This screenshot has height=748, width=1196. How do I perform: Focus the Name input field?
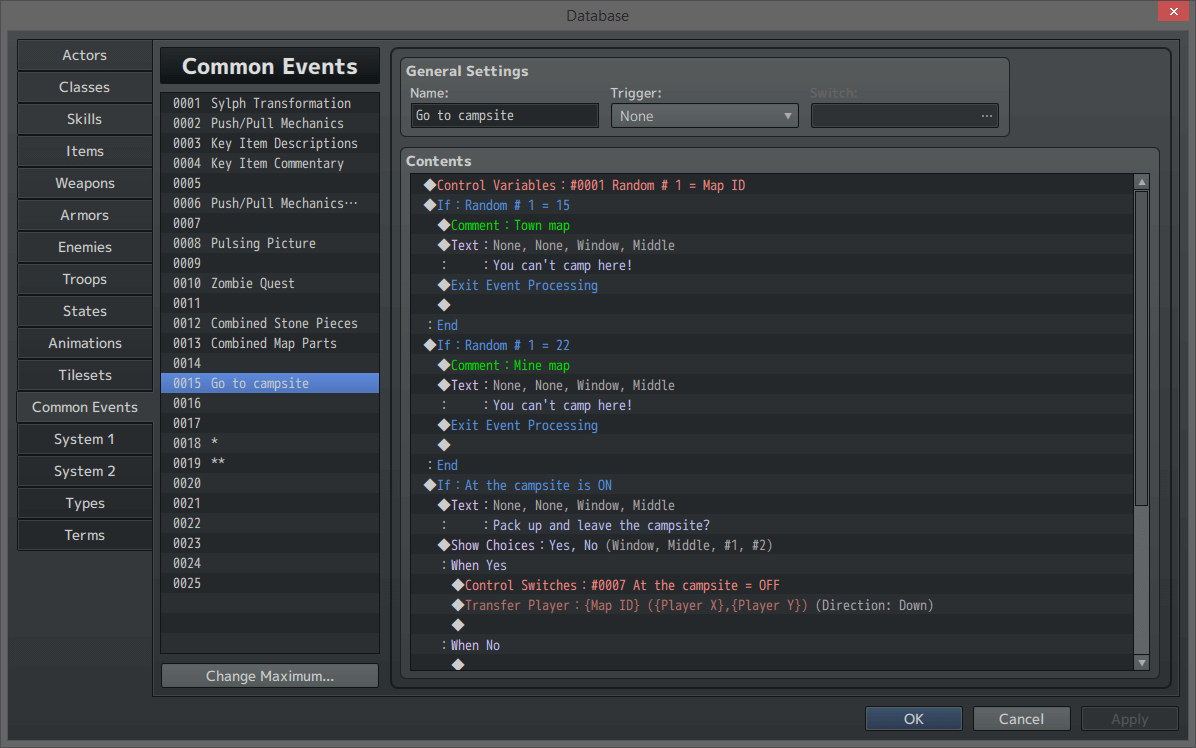click(504, 116)
